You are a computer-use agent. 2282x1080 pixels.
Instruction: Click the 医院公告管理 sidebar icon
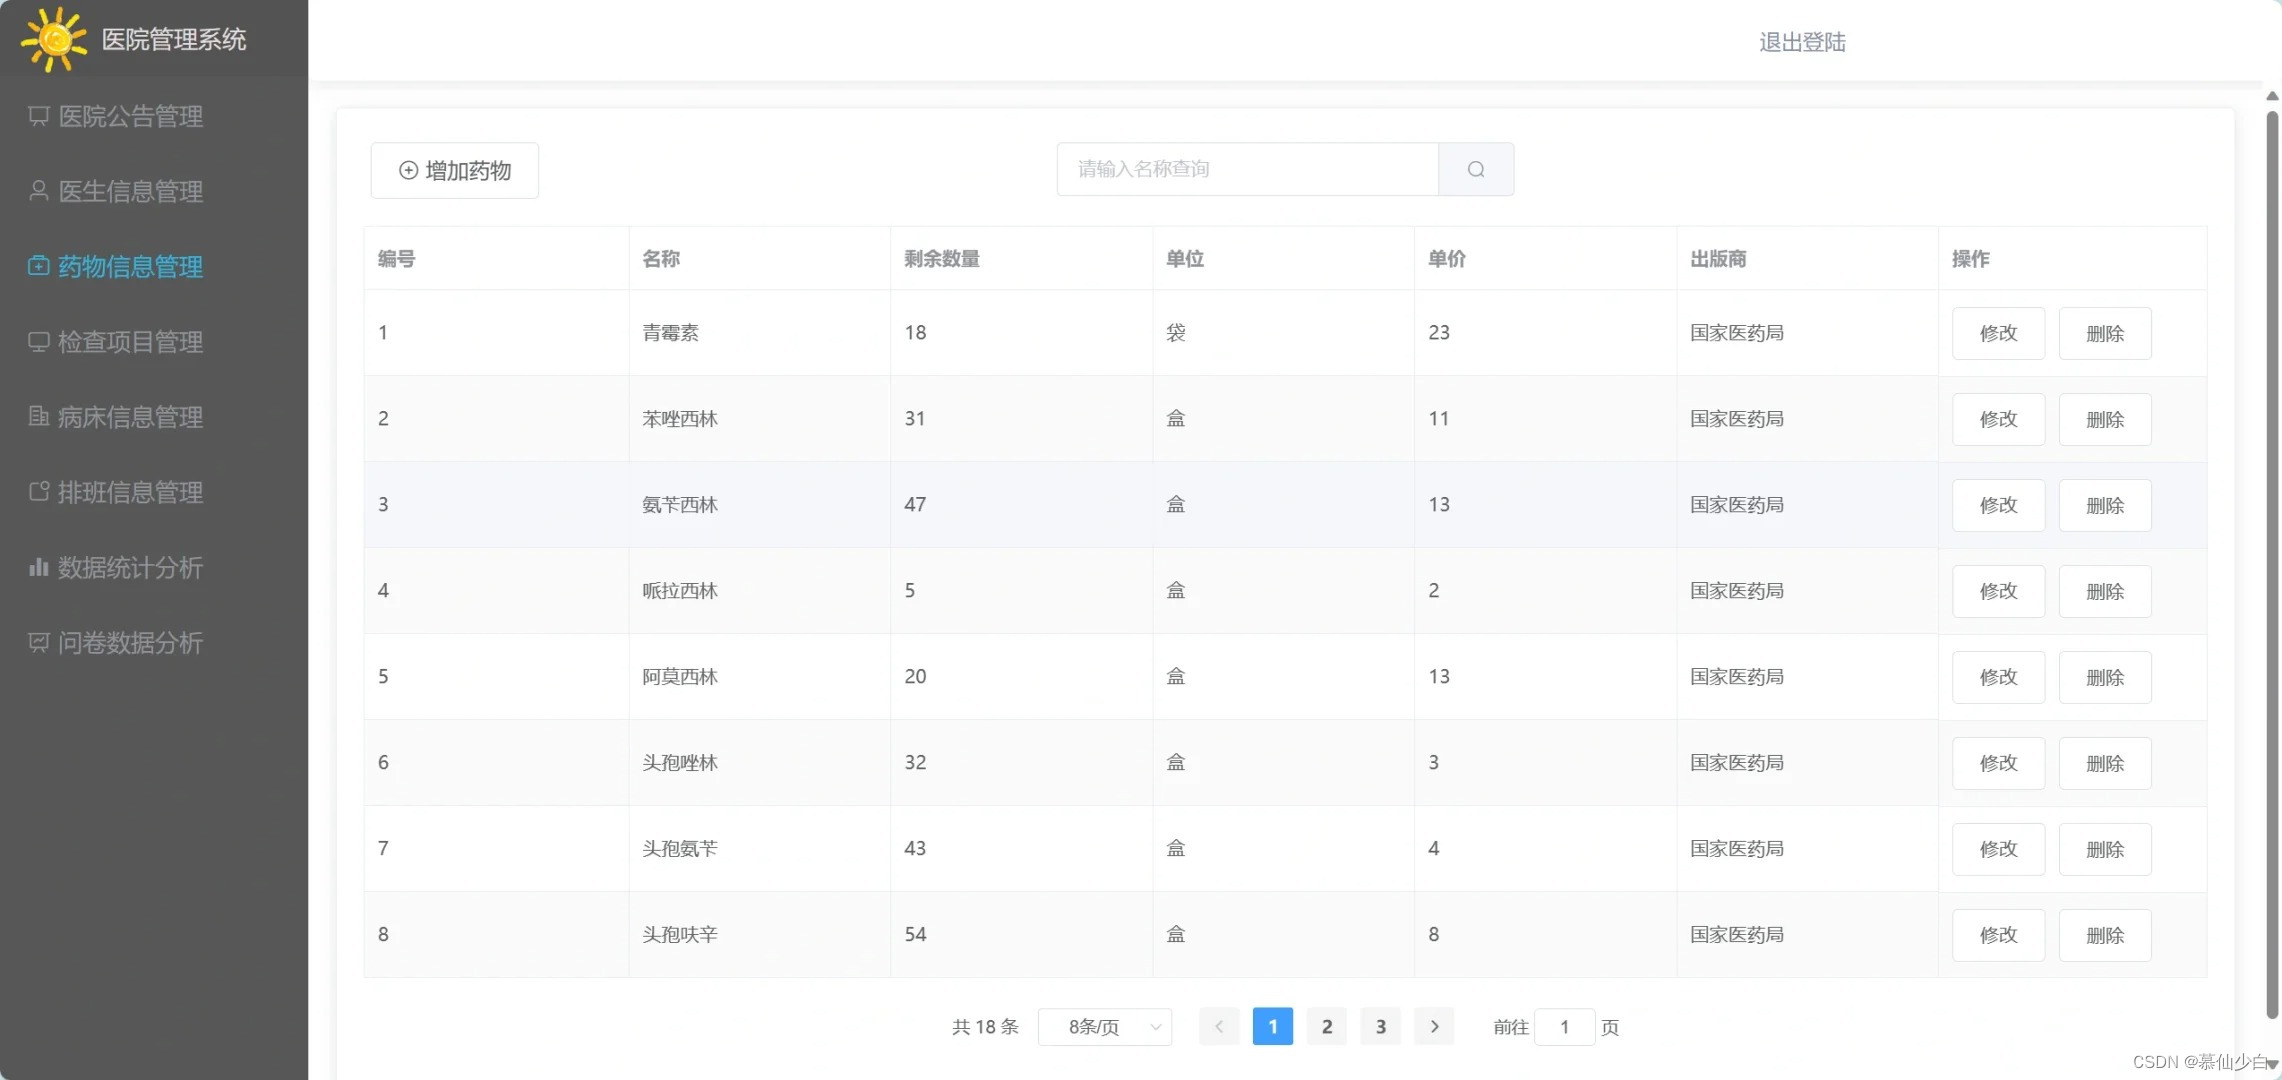[39, 116]
